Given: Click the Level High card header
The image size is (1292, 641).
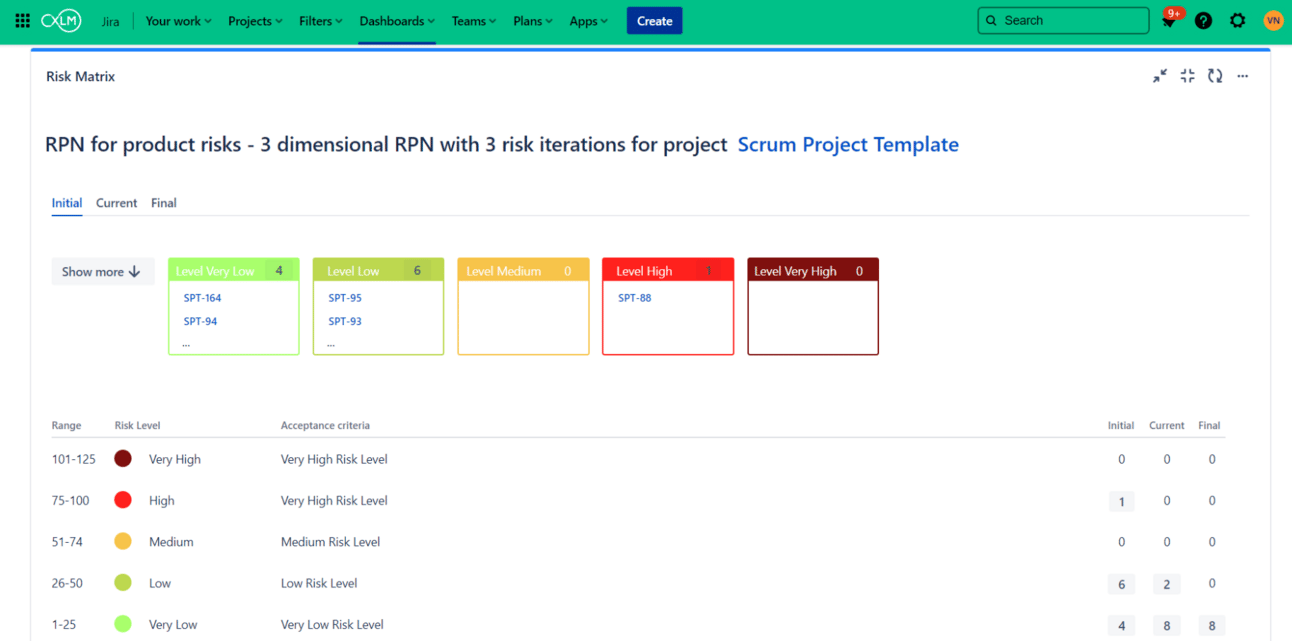Looking at the screenshot, I should tap(668, 270).
